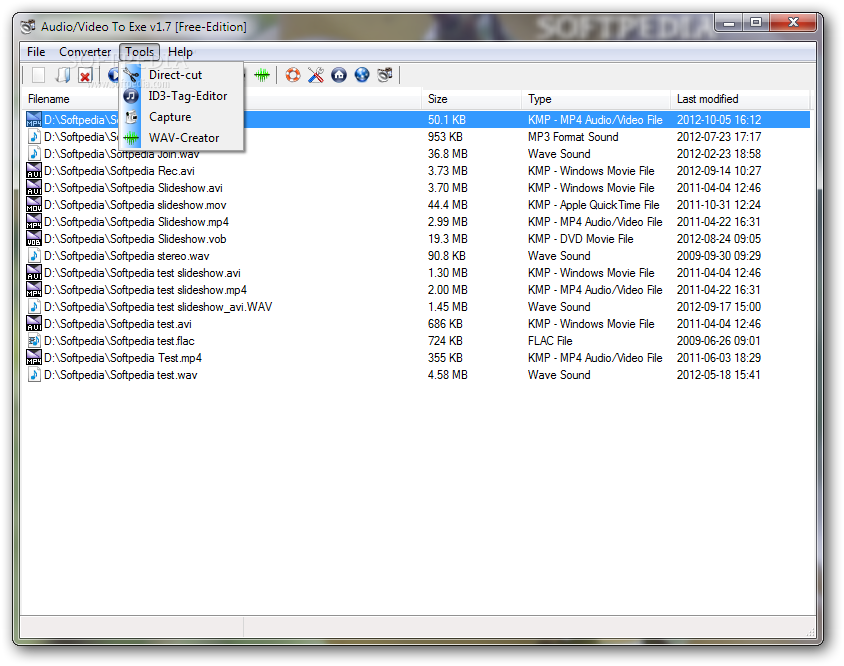Click the 36.8 MB size cell
The height and width of the screenshot is (666, 844).
click(447, 154)
